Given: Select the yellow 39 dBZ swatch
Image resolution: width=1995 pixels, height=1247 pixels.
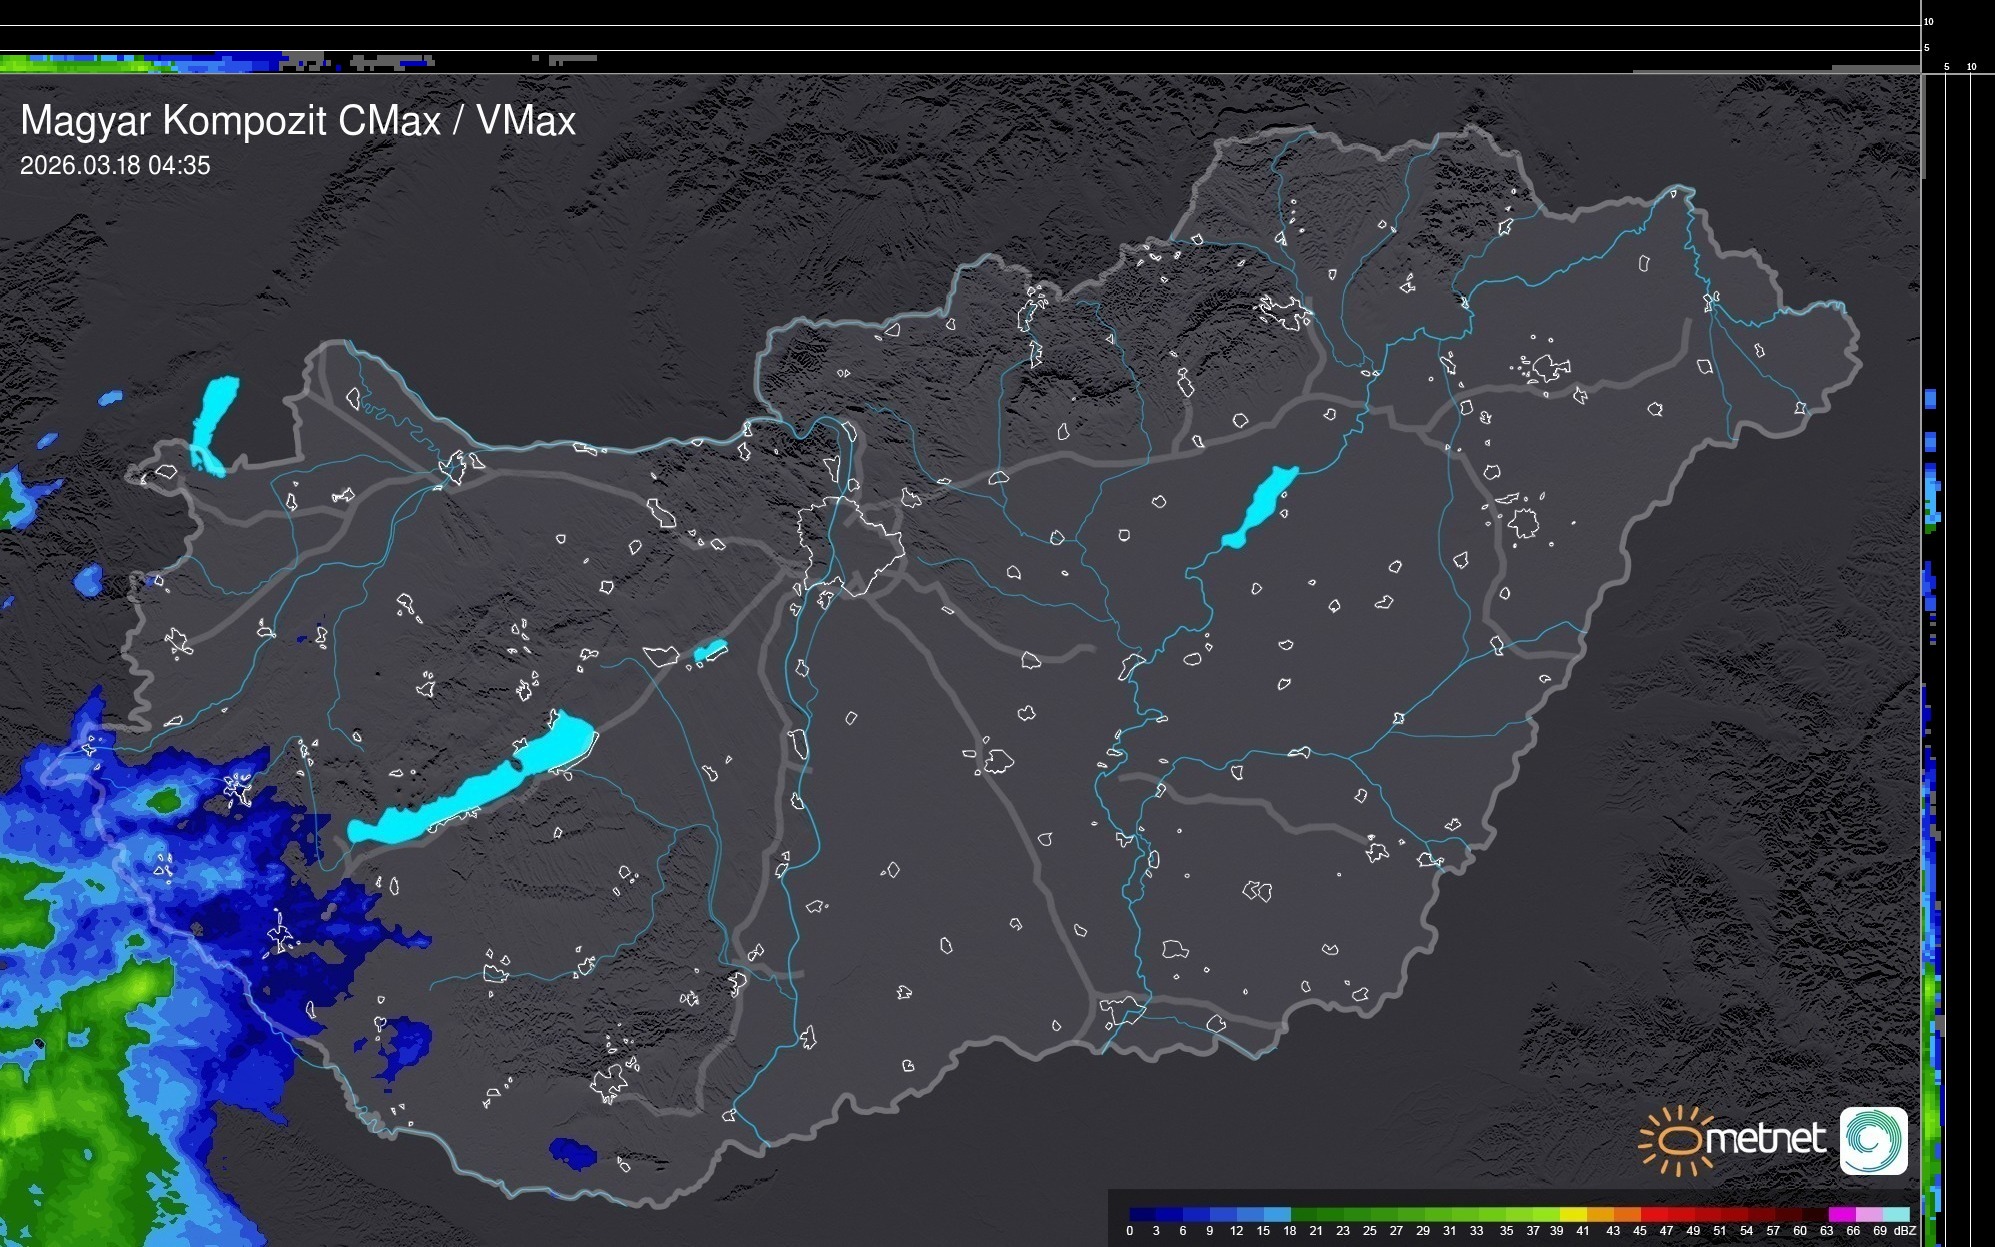Looking at the screenshot, I should 1572,1214.
